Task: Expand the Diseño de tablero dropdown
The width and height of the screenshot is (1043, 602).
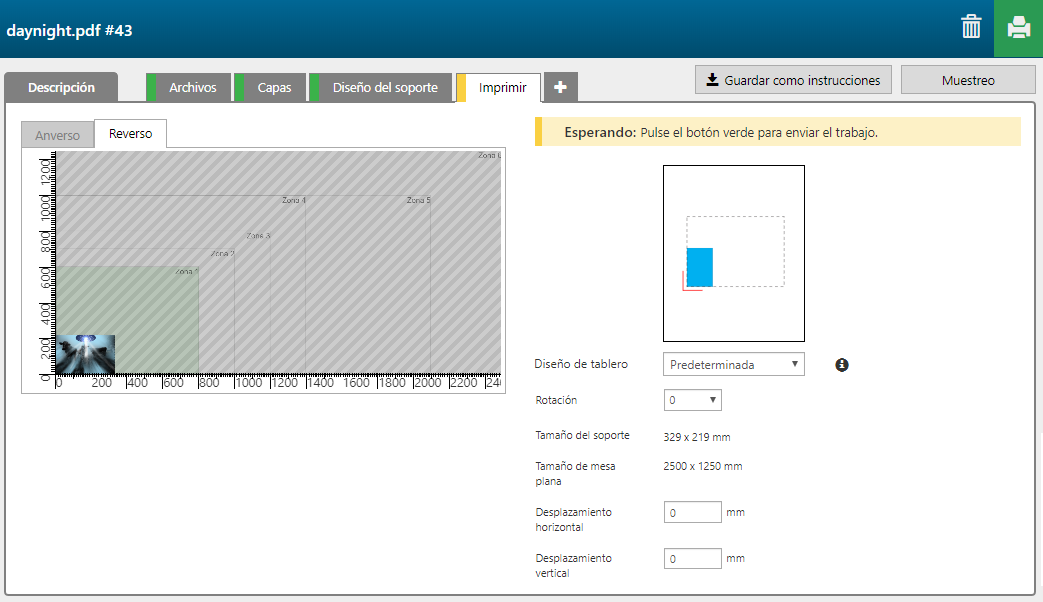Action: click(x=733, y=365)
